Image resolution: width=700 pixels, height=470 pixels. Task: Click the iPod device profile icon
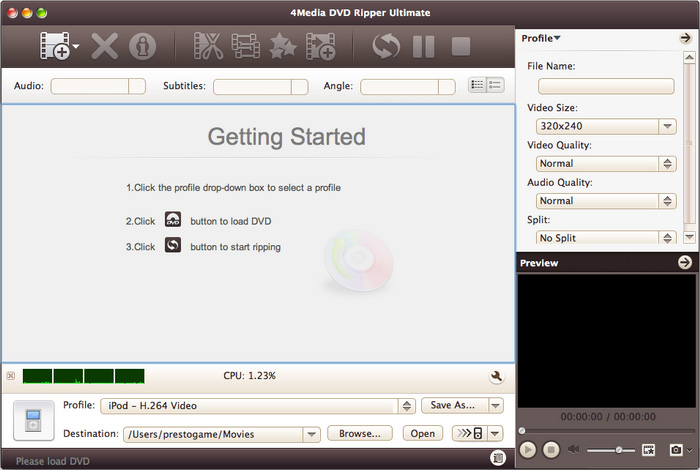(x=33, y=420)
